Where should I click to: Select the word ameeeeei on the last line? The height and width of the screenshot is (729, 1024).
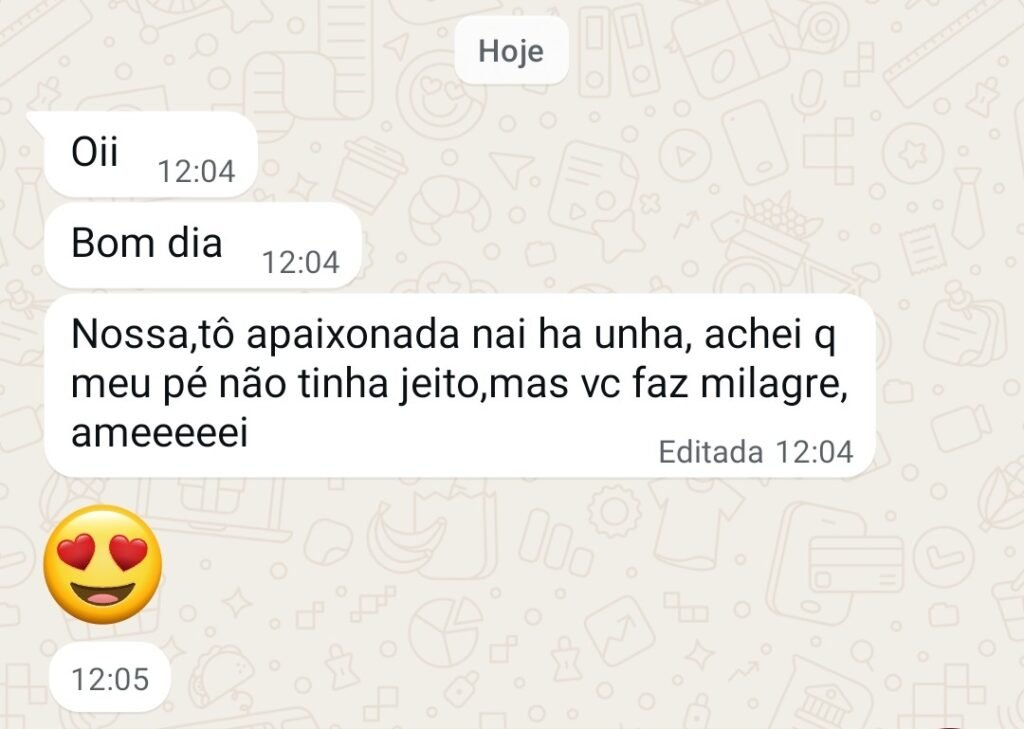[x=159, y=433]
